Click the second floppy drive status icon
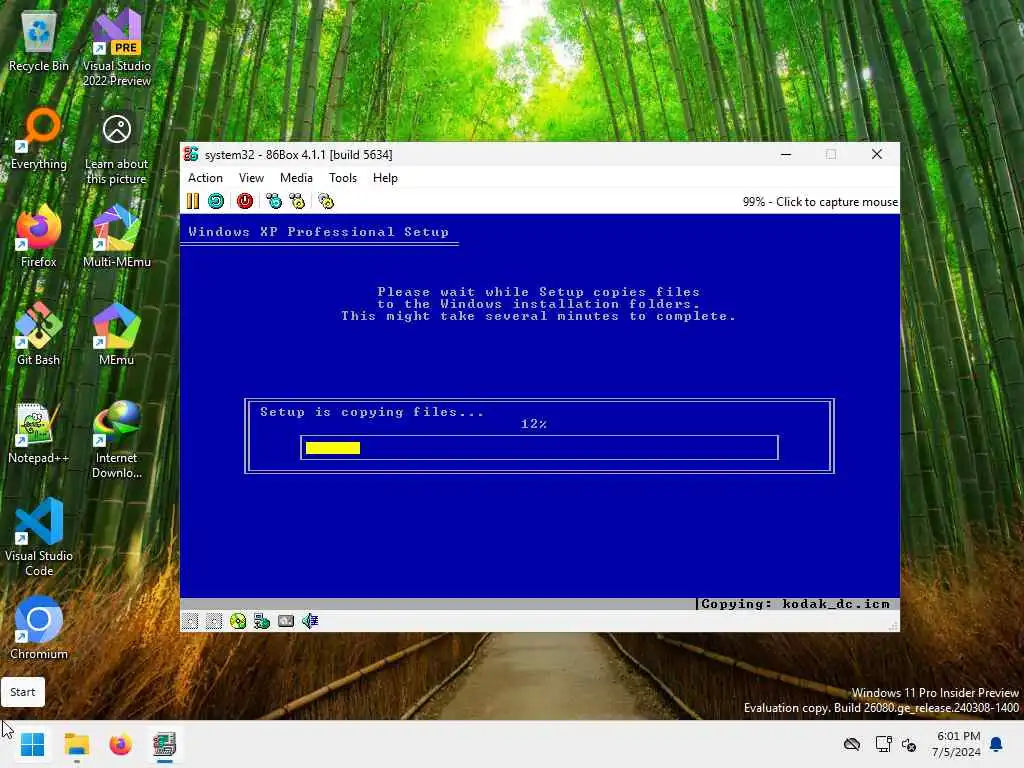Screen dimensions: 1024x768 click(214, 621)
